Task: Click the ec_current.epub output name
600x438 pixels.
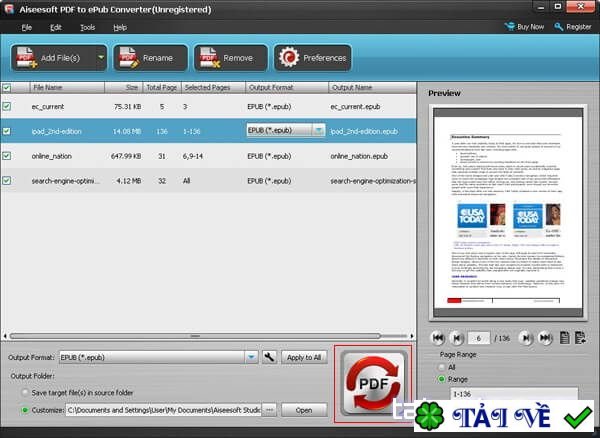Action: click(x=355, y=107)
